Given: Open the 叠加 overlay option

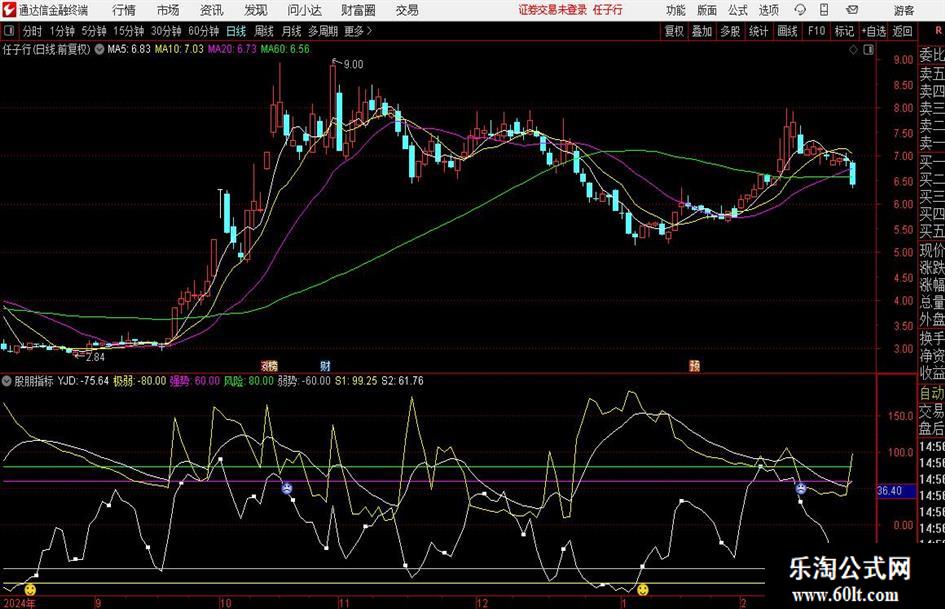Looking at the screenshot, I should [702, 31].
